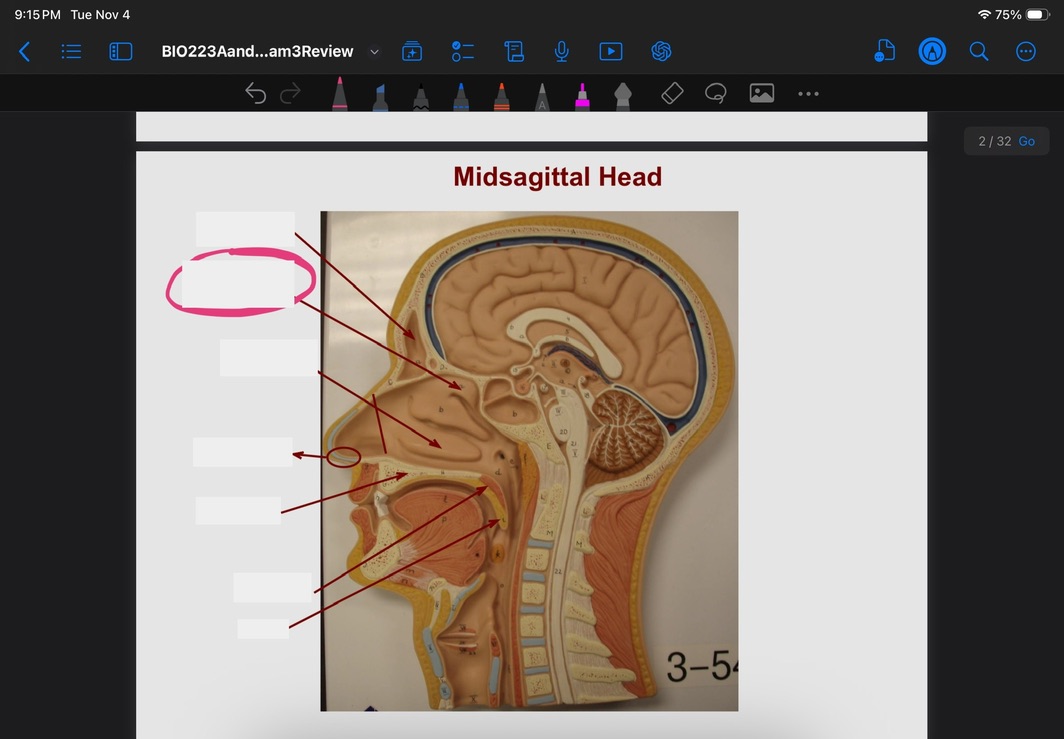The height and width of the screenshot is (739, 1064).
Task: Go back using the back chevron
Action: pos(25,51)
